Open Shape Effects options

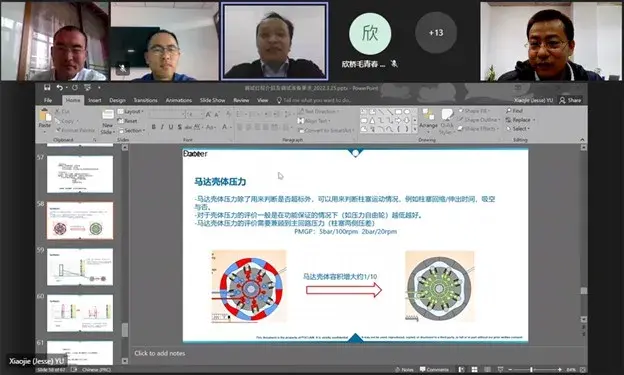(x=478, y=129)
